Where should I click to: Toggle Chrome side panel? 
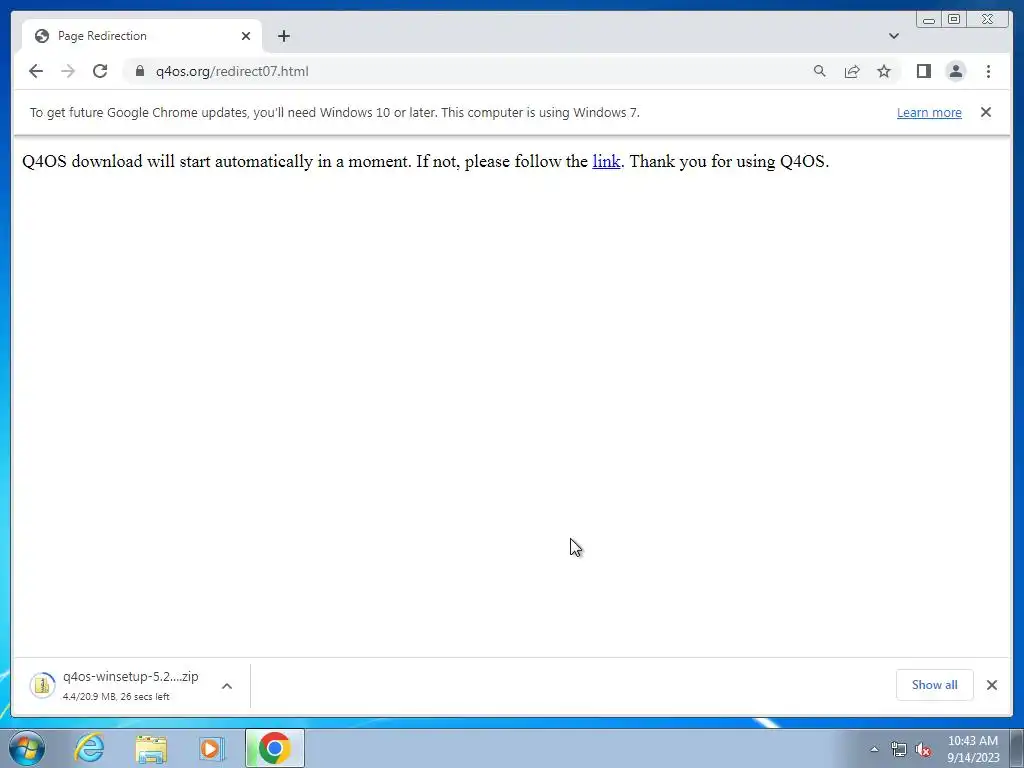(x=923, y=71)
